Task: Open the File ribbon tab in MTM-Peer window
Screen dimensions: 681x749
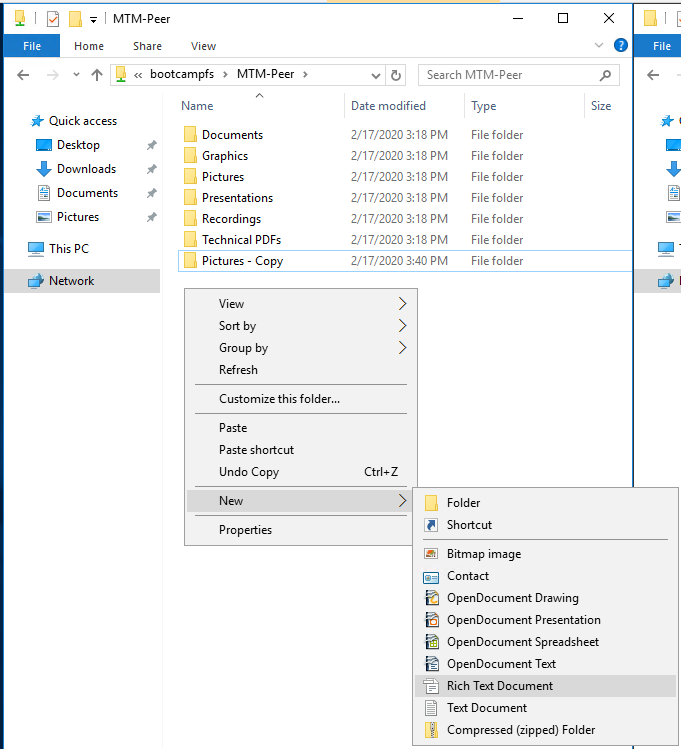Action: coord(32,46)
